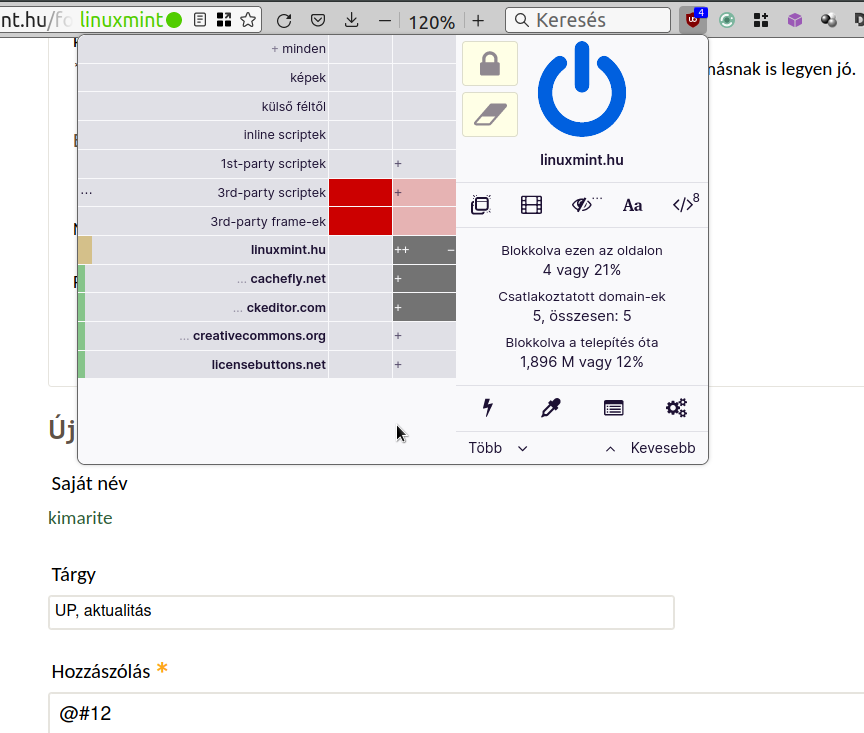This screenshot has width=864, height=733.
Task: Toggle remote fonts blocking Aa icon
Action: click(633, 205)
